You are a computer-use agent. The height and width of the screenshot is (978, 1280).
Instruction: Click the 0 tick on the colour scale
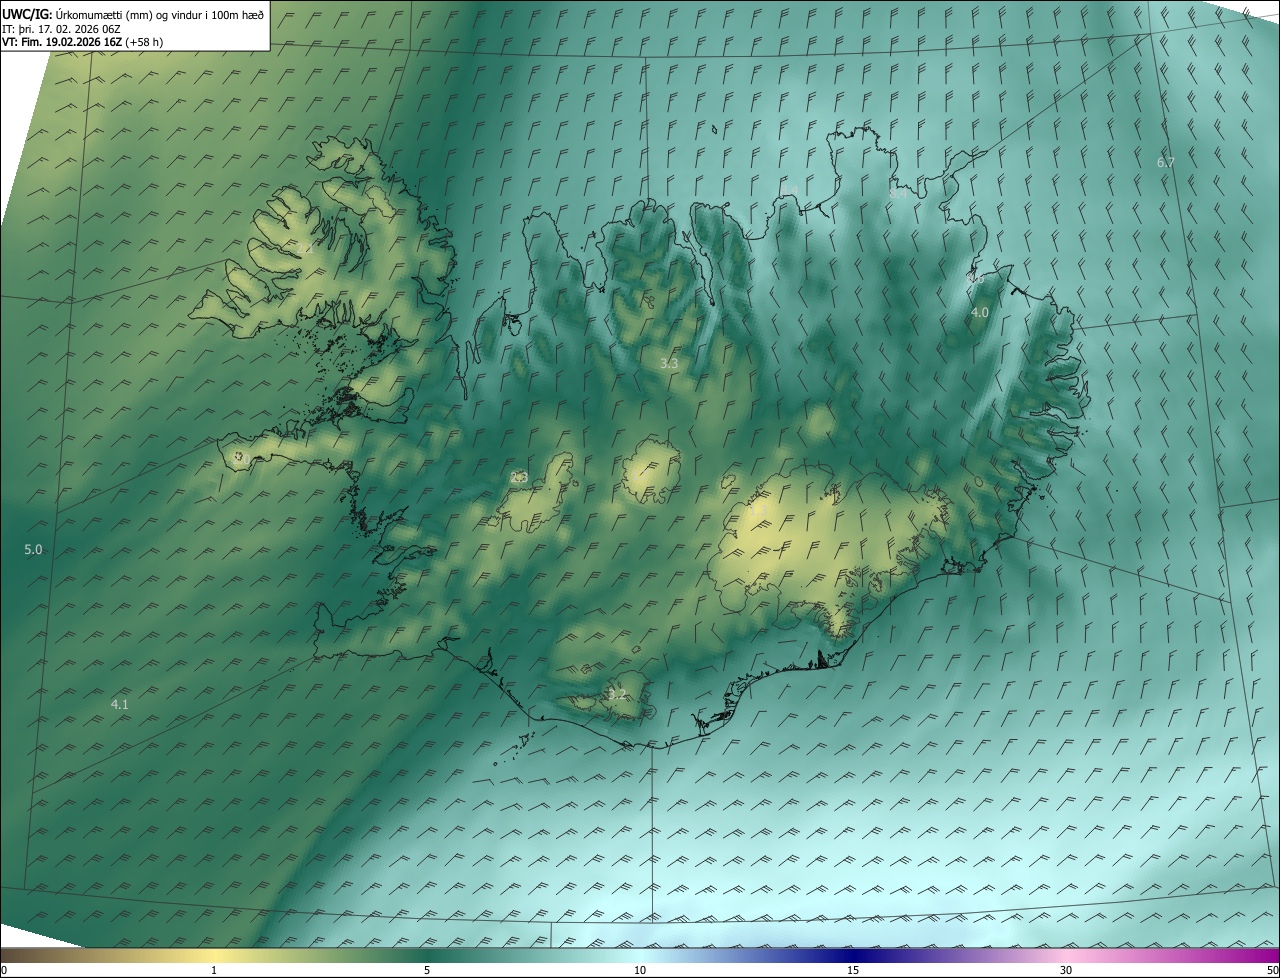click(x=3, y=971)
